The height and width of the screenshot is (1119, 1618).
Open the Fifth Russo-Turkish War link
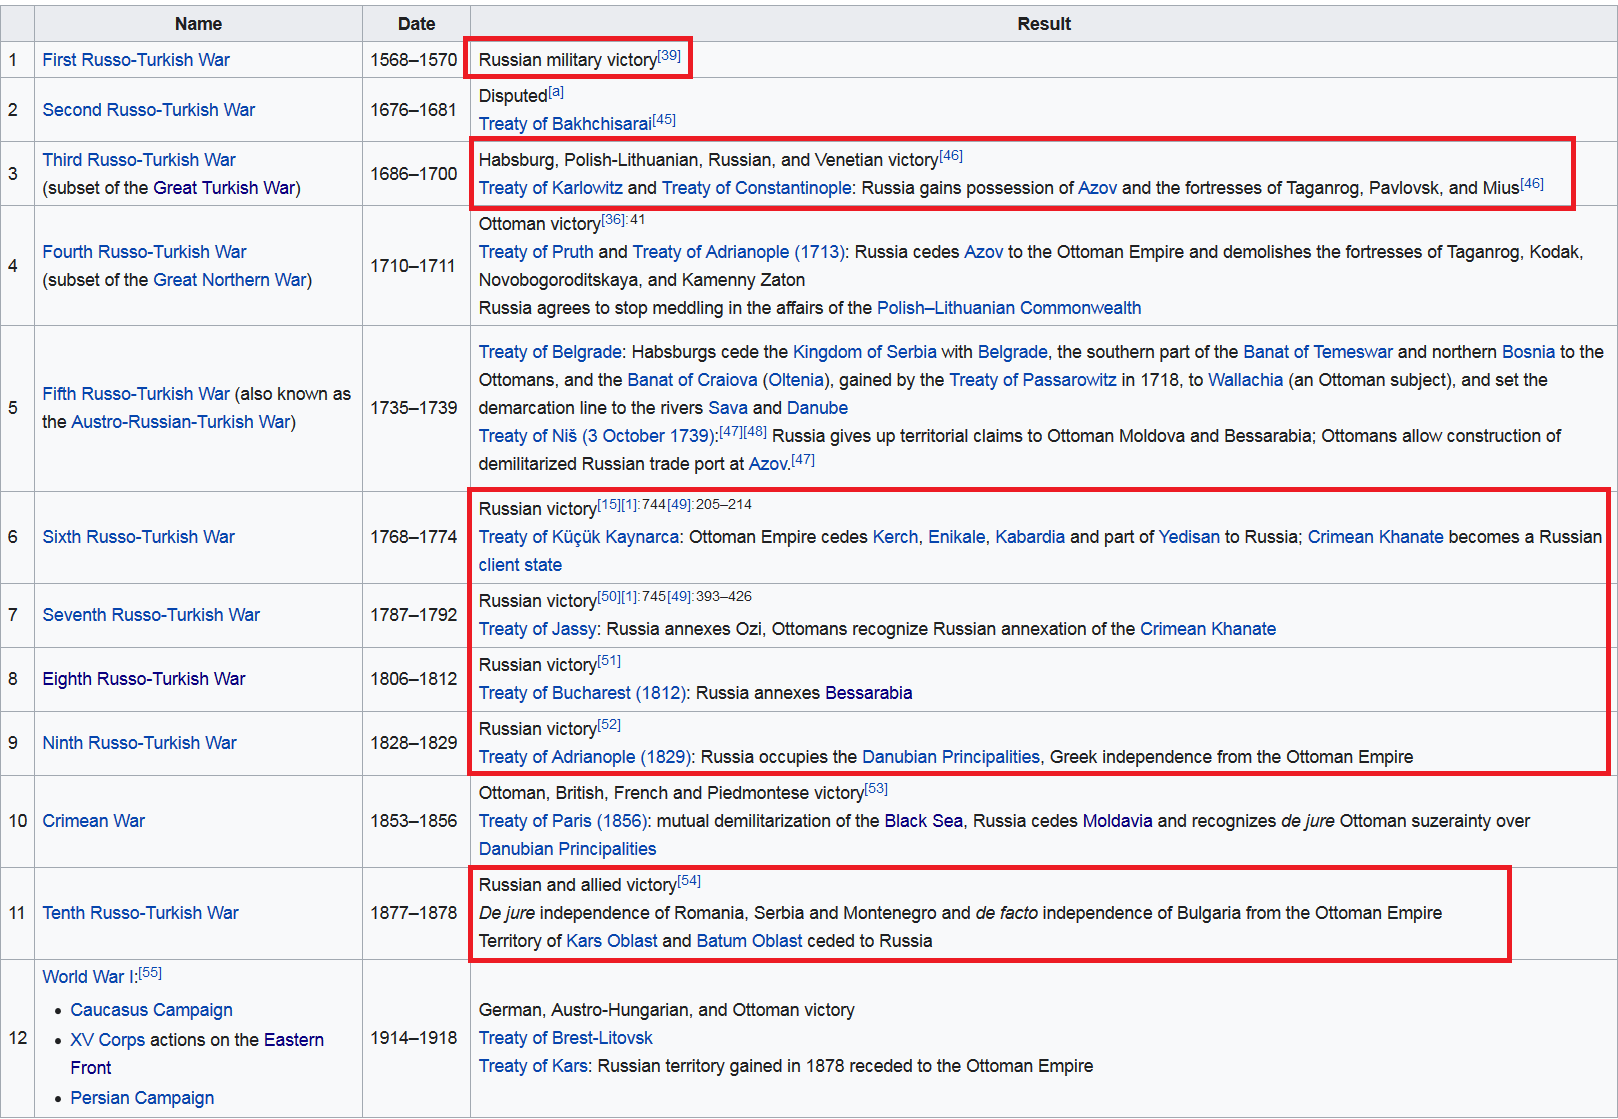(136, 394)
